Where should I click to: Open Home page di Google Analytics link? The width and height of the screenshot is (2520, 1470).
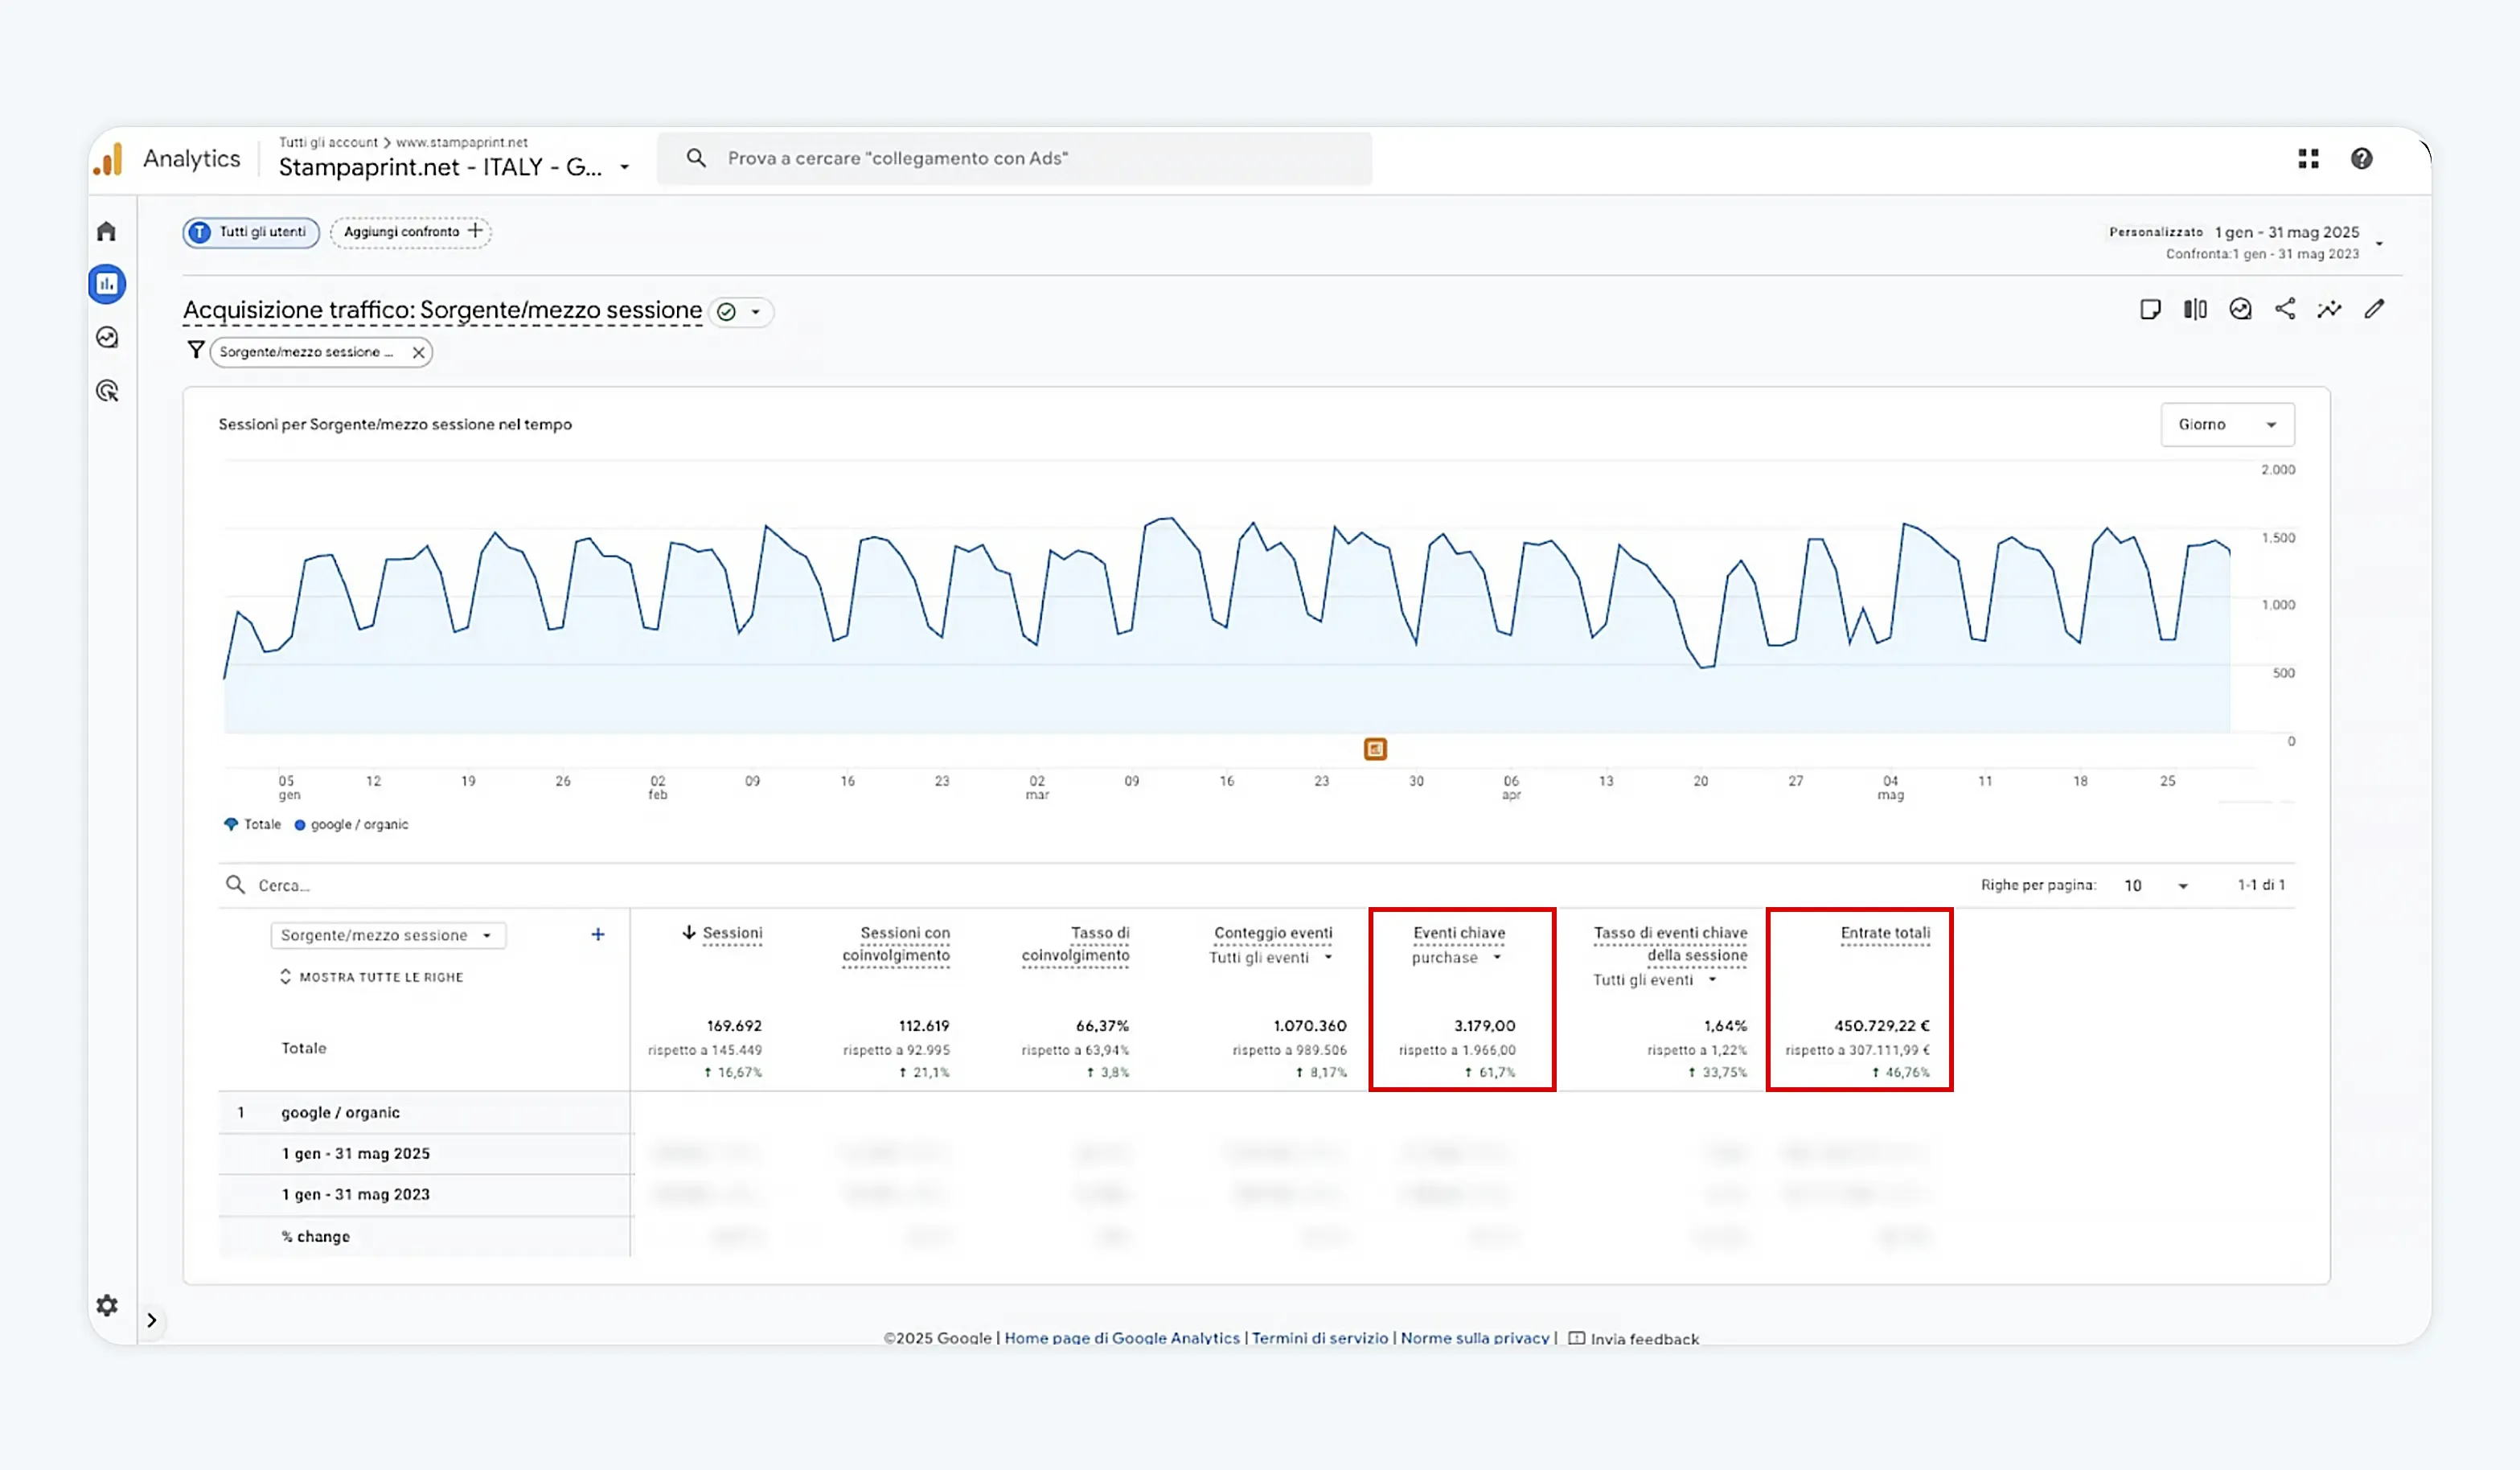click(x=1122, y=1338)
